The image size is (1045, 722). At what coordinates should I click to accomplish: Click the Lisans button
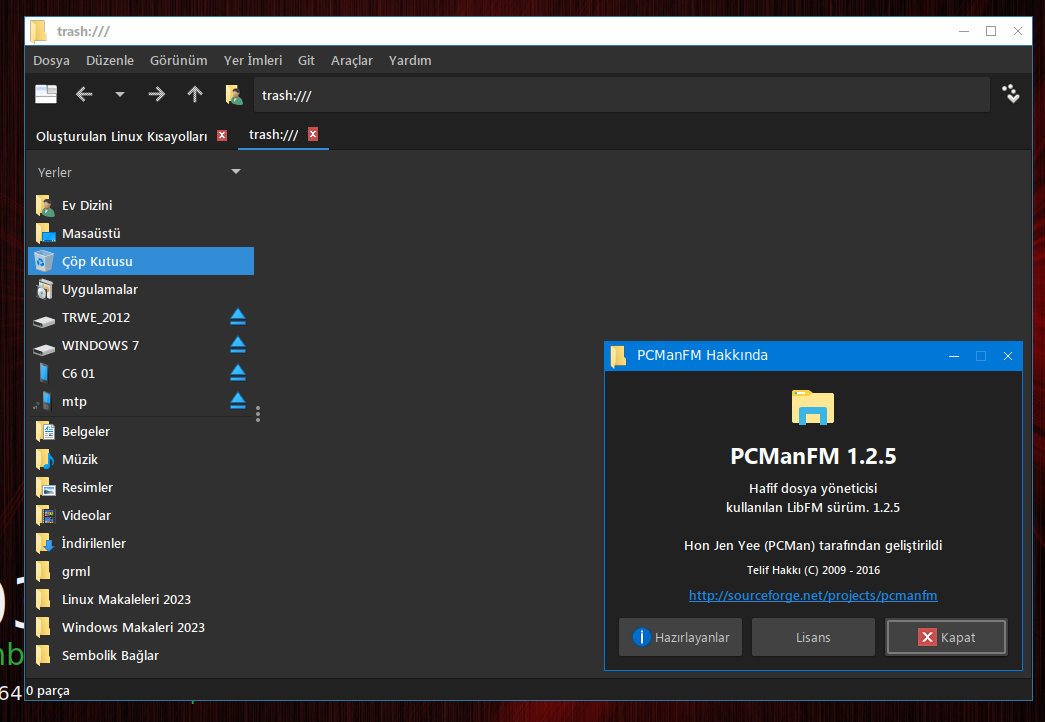813,637
